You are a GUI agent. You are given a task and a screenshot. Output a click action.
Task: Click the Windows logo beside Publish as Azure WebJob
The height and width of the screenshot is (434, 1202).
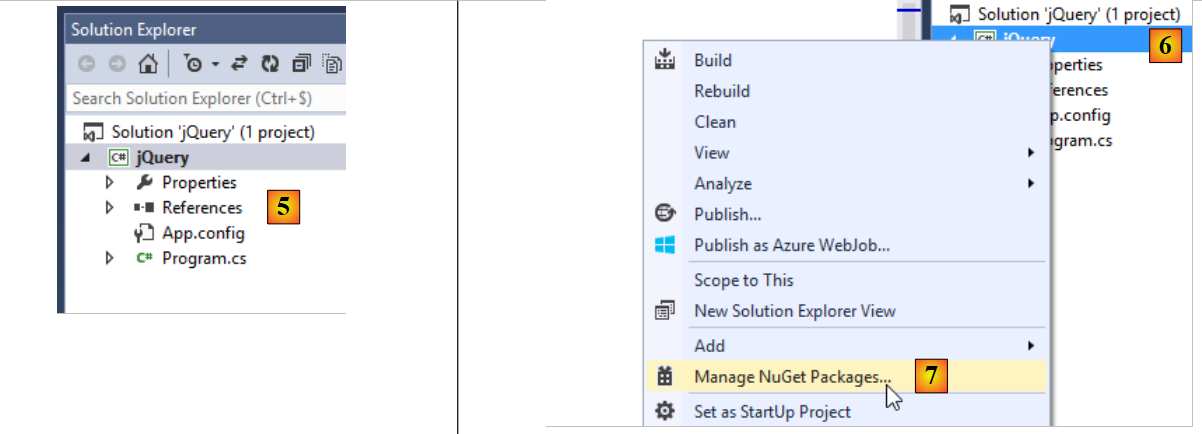point(665,244)
